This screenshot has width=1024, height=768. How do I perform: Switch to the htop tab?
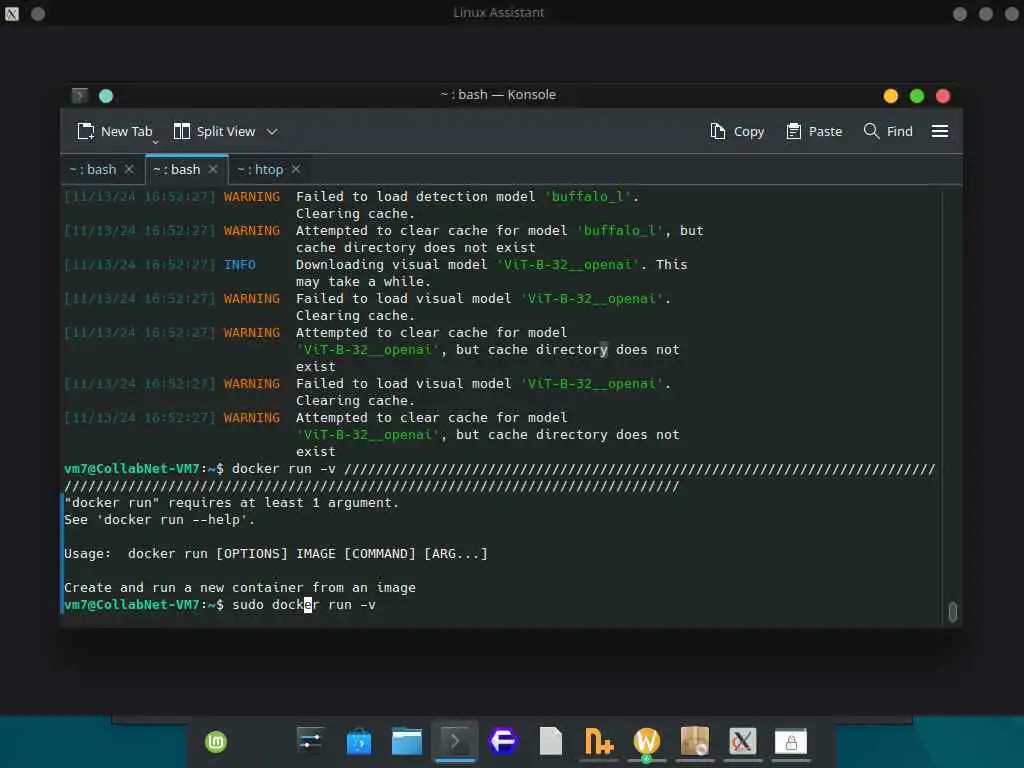261,169
